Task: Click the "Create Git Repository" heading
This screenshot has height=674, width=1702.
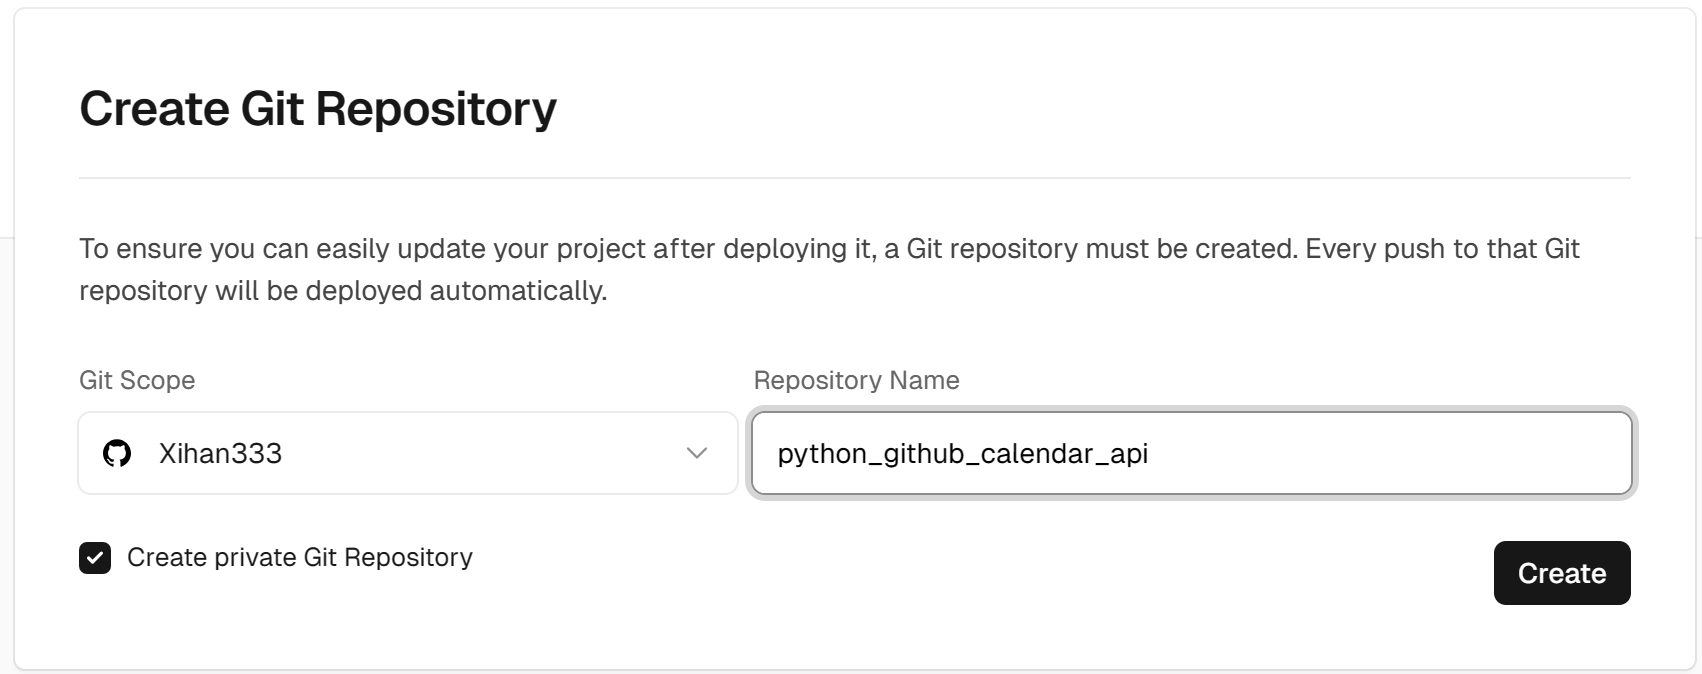Action: 318,108
